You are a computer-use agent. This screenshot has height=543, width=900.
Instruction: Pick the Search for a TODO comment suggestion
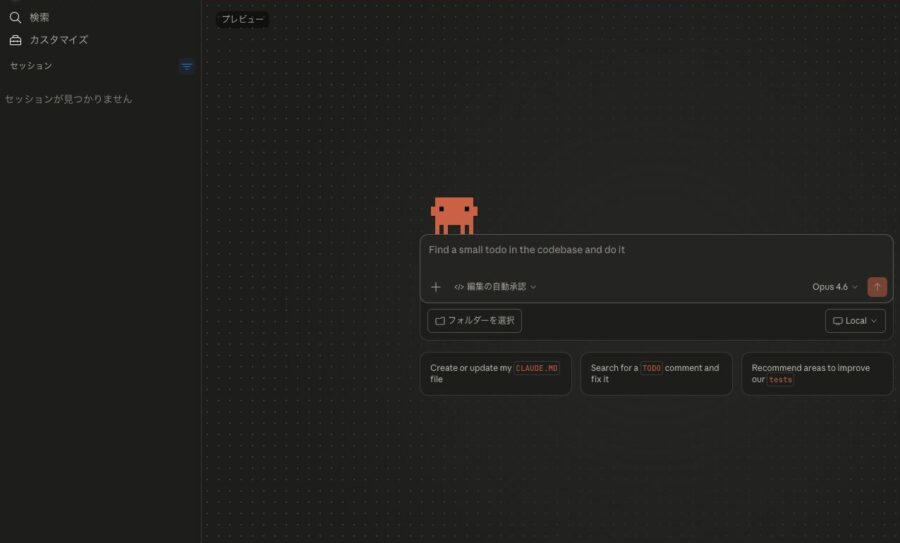(x=656, y=373)
